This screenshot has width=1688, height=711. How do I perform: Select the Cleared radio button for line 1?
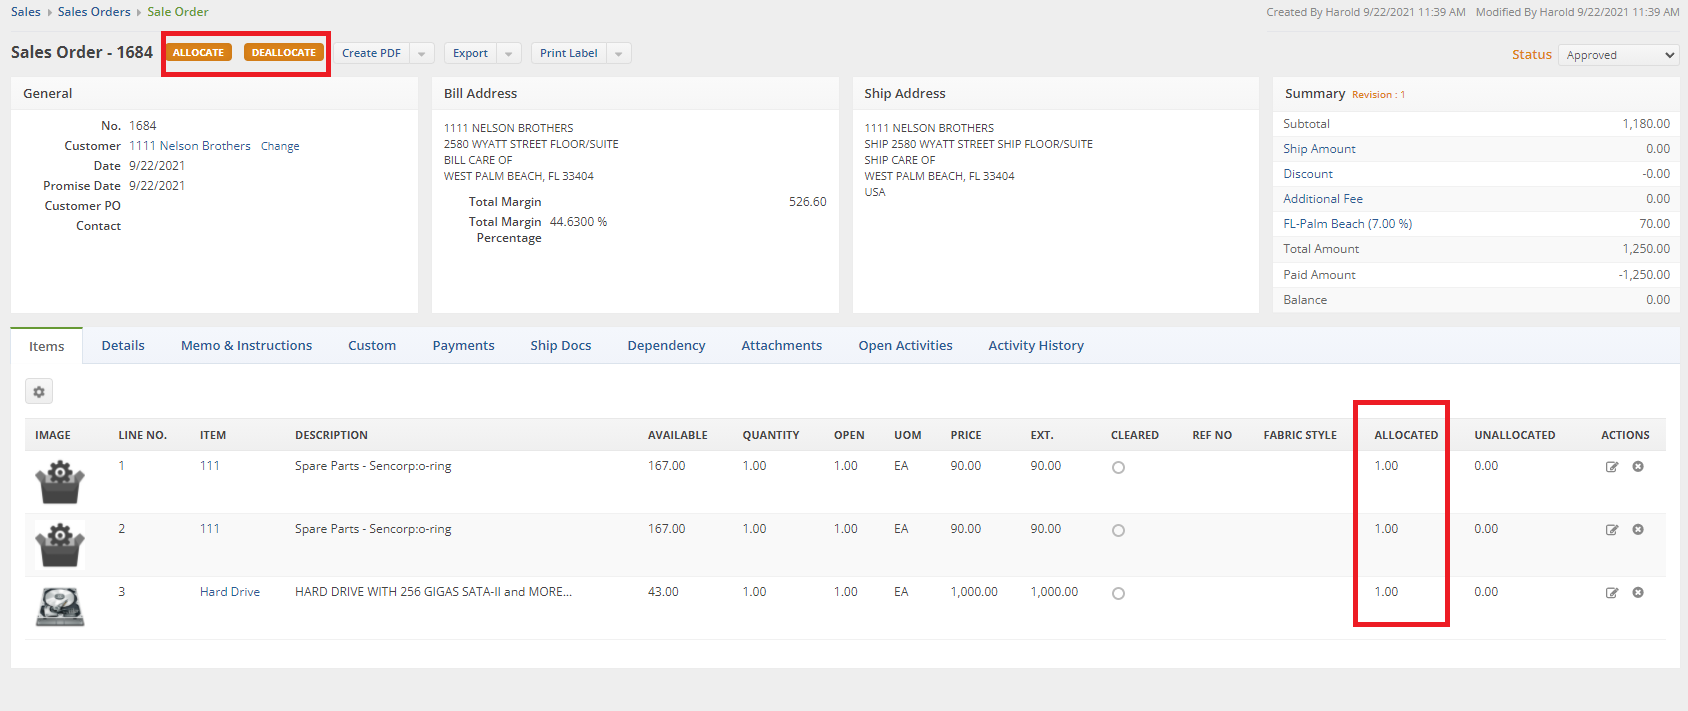[1118, 468]
